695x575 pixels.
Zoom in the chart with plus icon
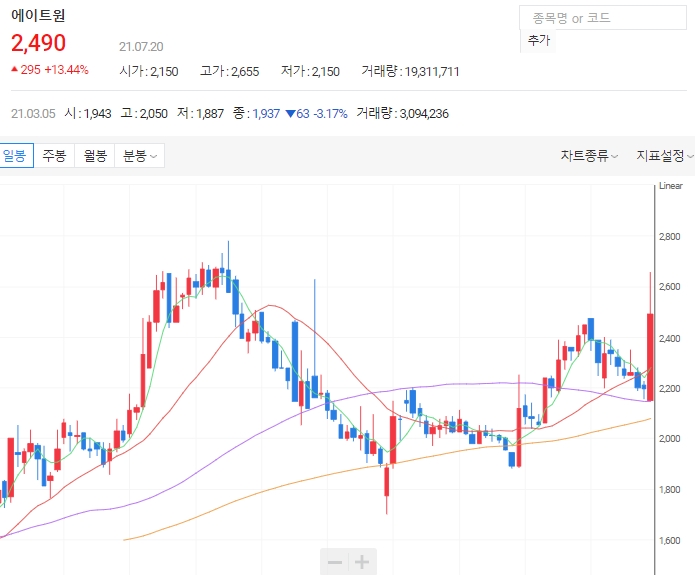tap(363, 562)
